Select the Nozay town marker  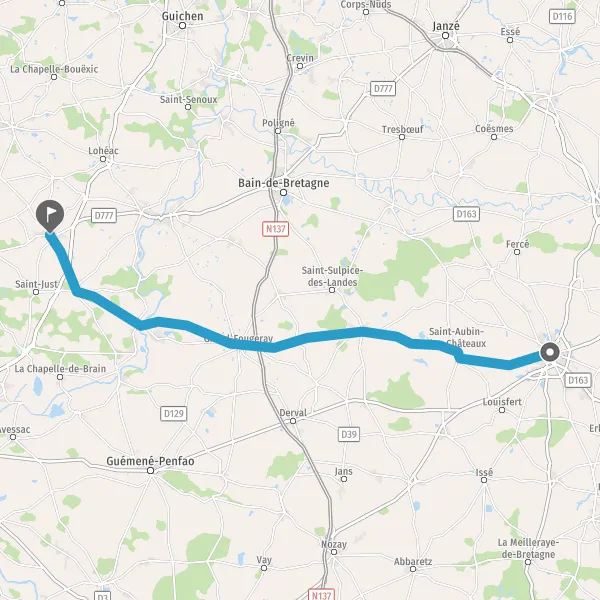334,552
